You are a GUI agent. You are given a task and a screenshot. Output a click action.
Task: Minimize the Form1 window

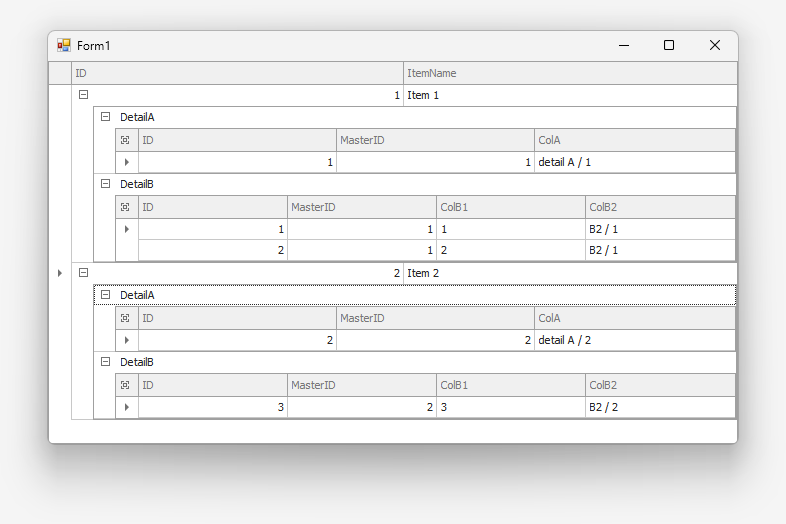pos(624,45)
